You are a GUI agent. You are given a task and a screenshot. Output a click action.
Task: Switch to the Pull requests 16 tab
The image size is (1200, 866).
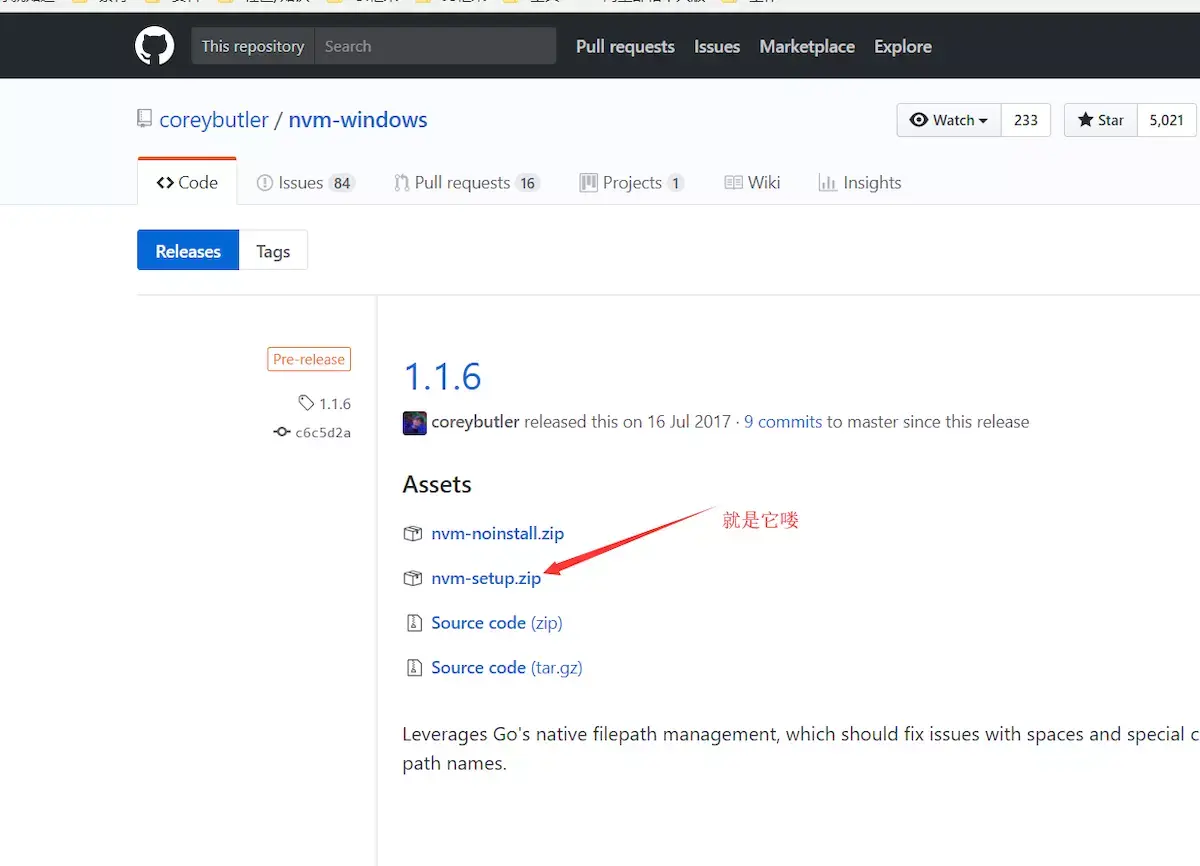(x=467, y=182)
